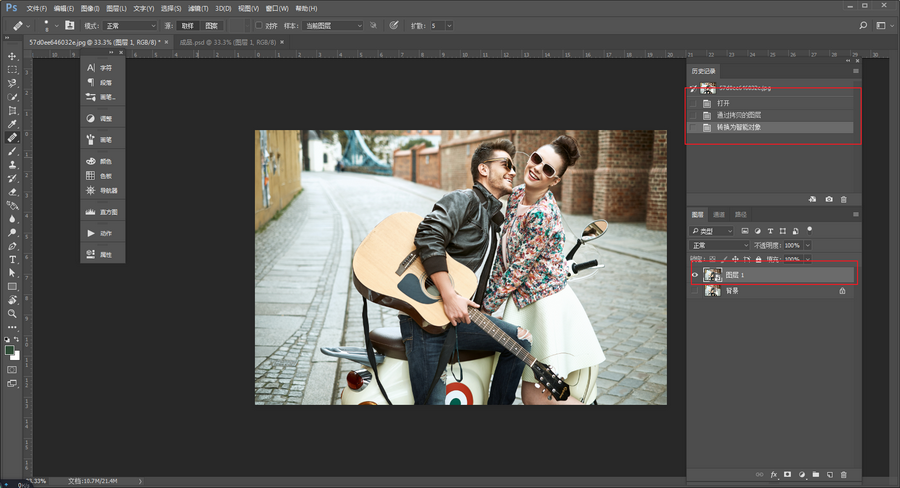This screenshot has height=488, width=900.
Task: Open the 模式 mode dropdown in options bar
Action: (130, 25)
